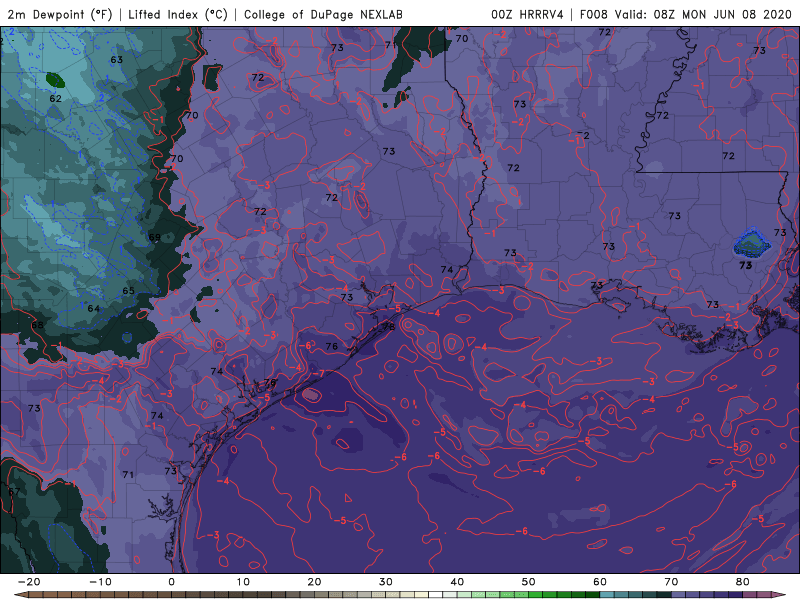800x600 pixels.
Task: Click the '00Z HRRRV4' model run label
Action: (527, 14)
